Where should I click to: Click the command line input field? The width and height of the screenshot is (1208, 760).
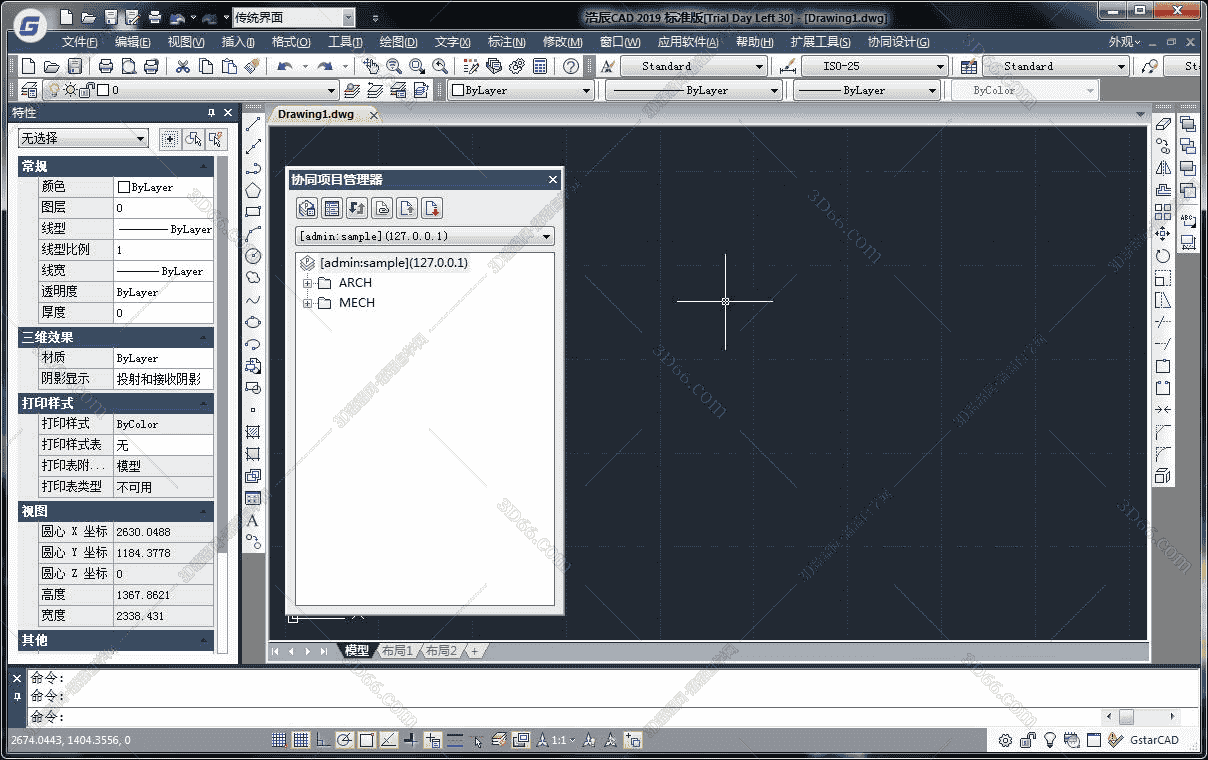[x=560, y=717]
